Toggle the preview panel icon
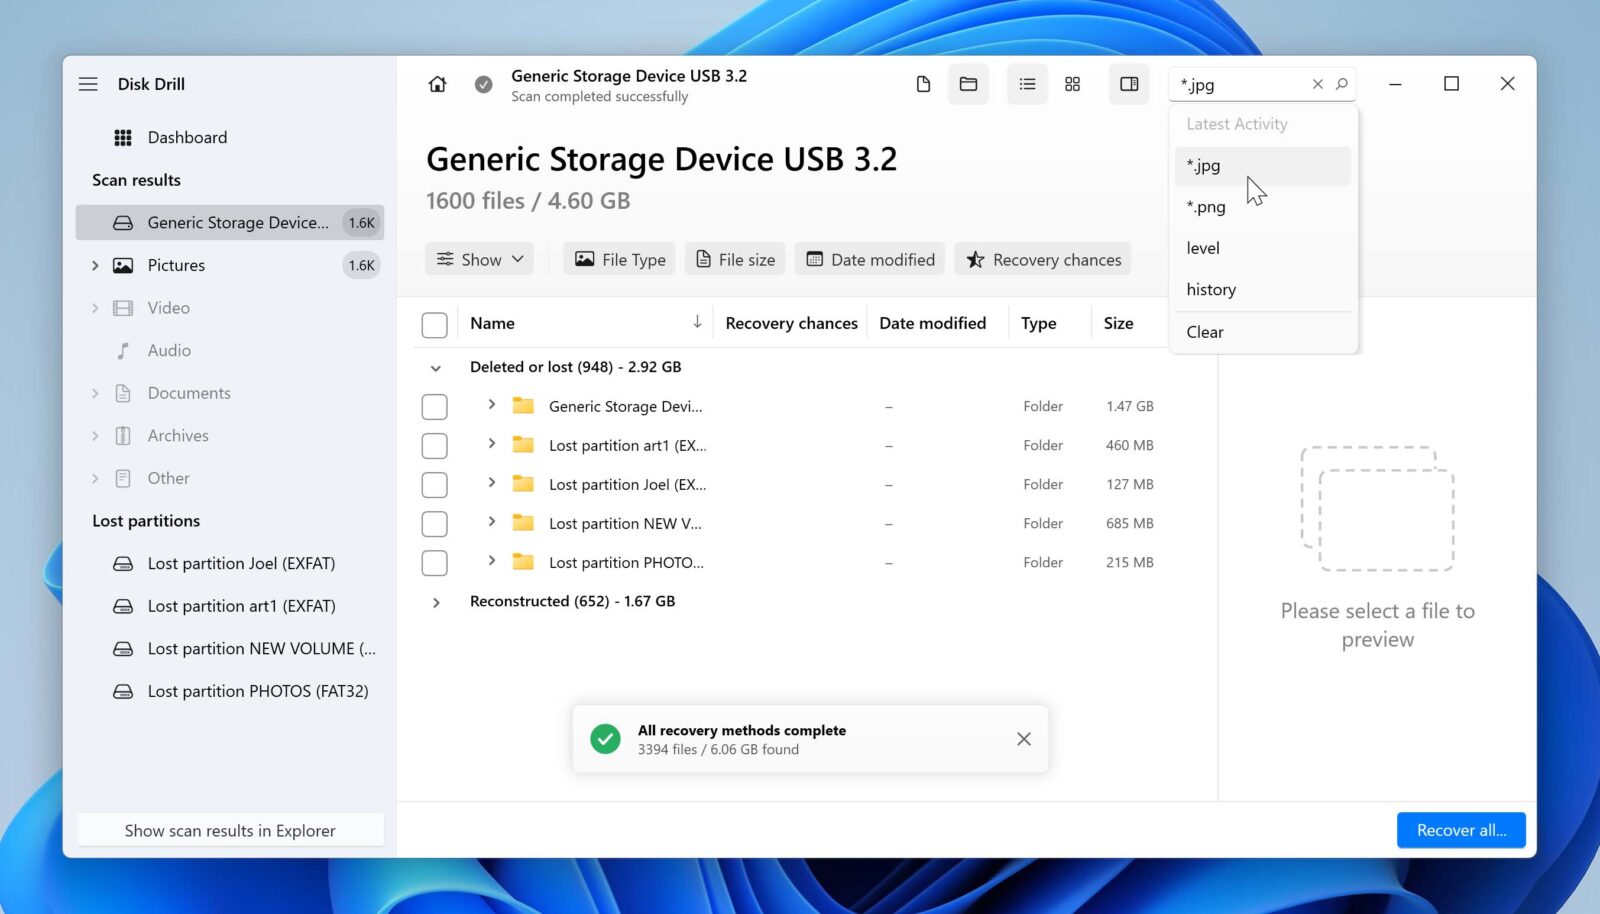The image size is (1600, 914). point(1128,84)
